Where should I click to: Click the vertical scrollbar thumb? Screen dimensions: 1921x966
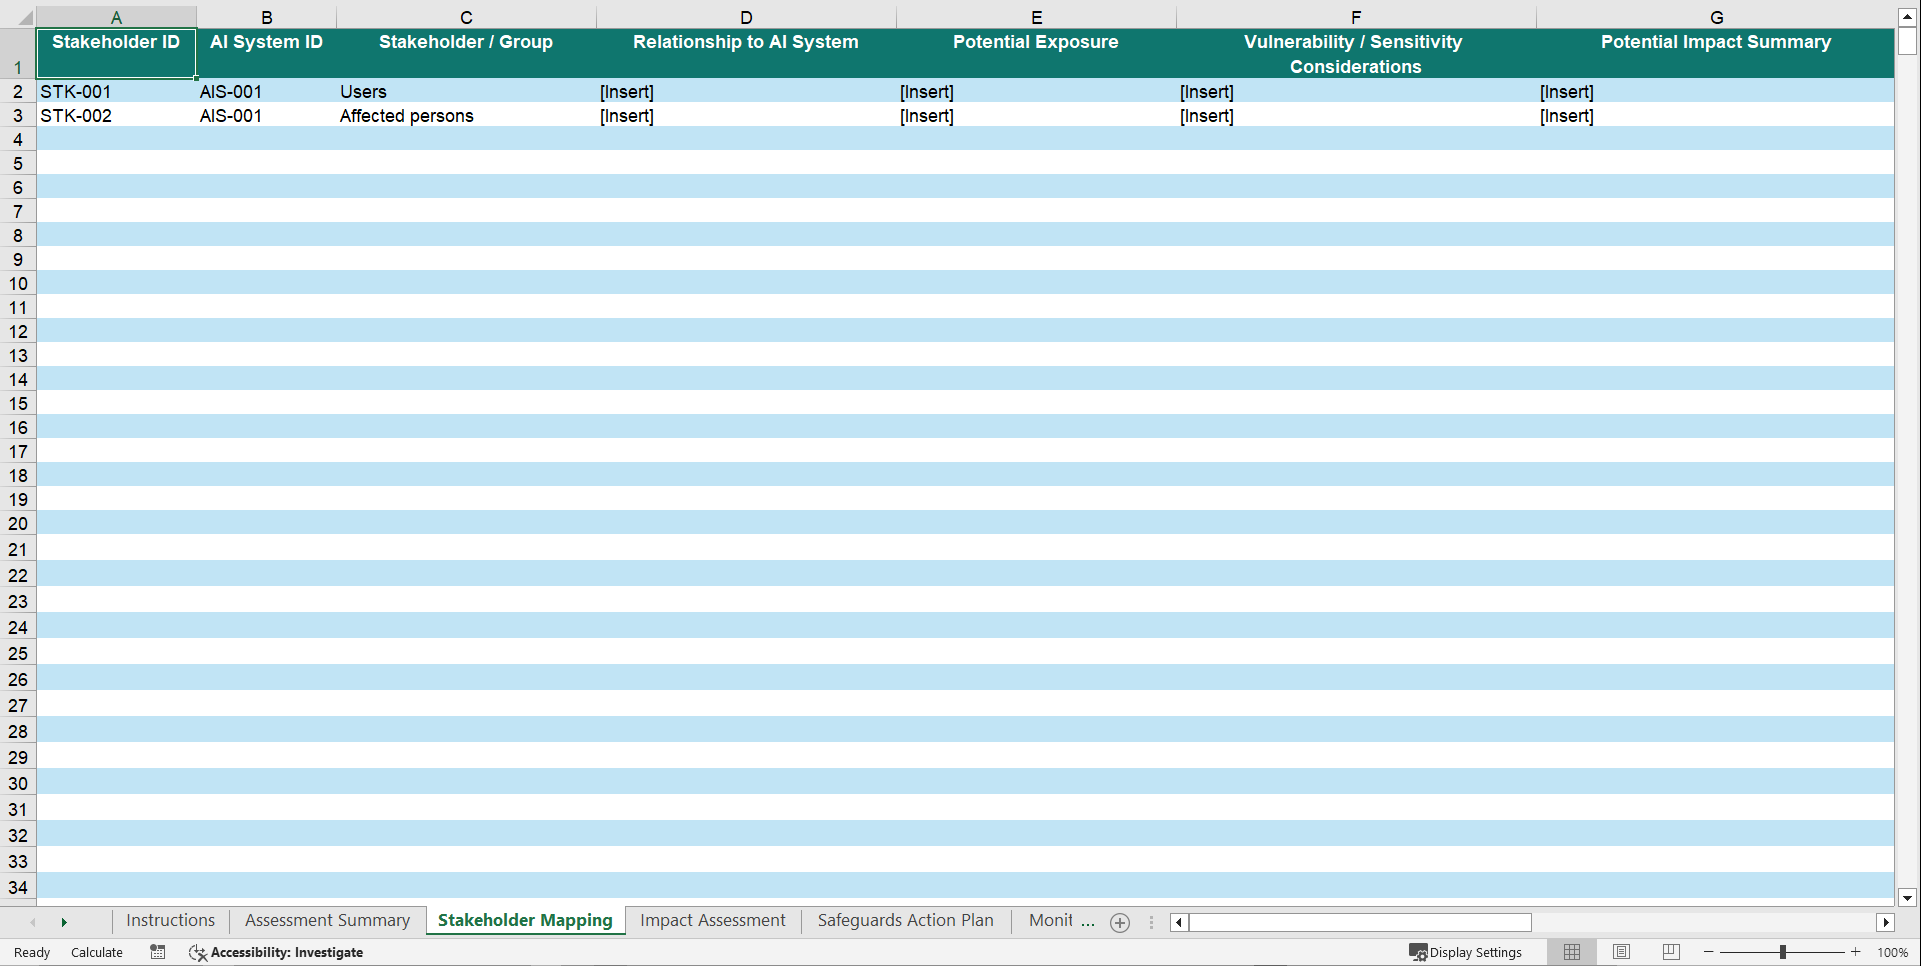[x=1907, y=41]
